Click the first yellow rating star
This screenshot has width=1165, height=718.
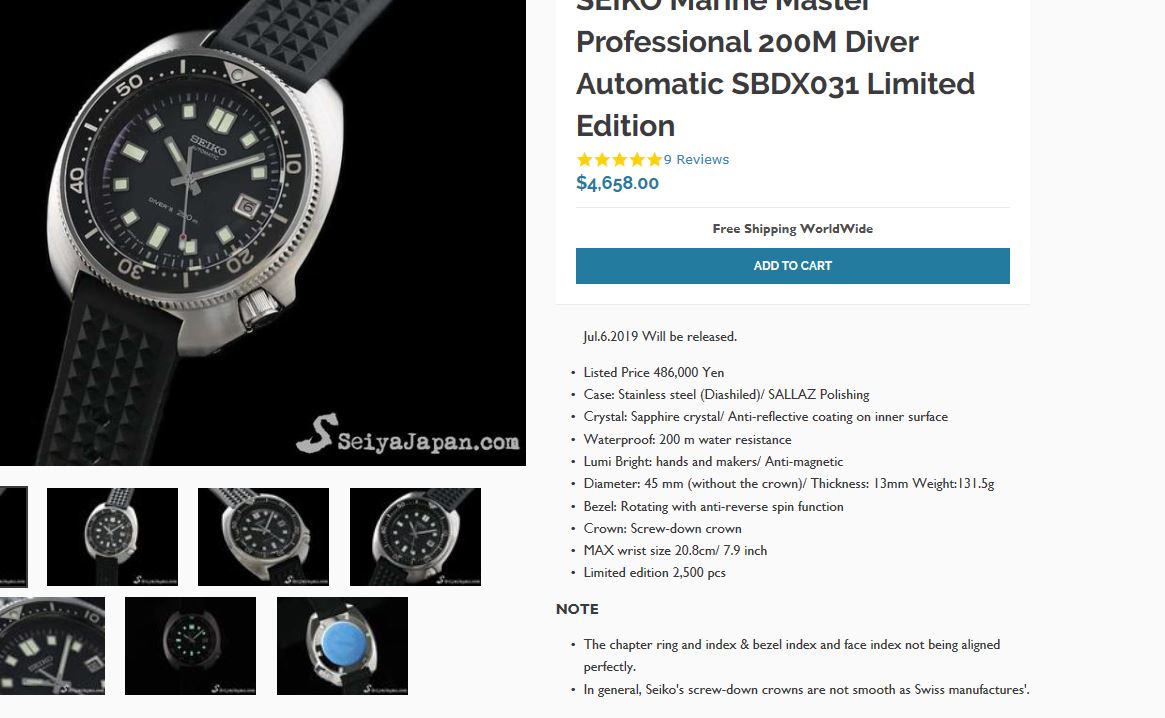(x=585, y=159)
